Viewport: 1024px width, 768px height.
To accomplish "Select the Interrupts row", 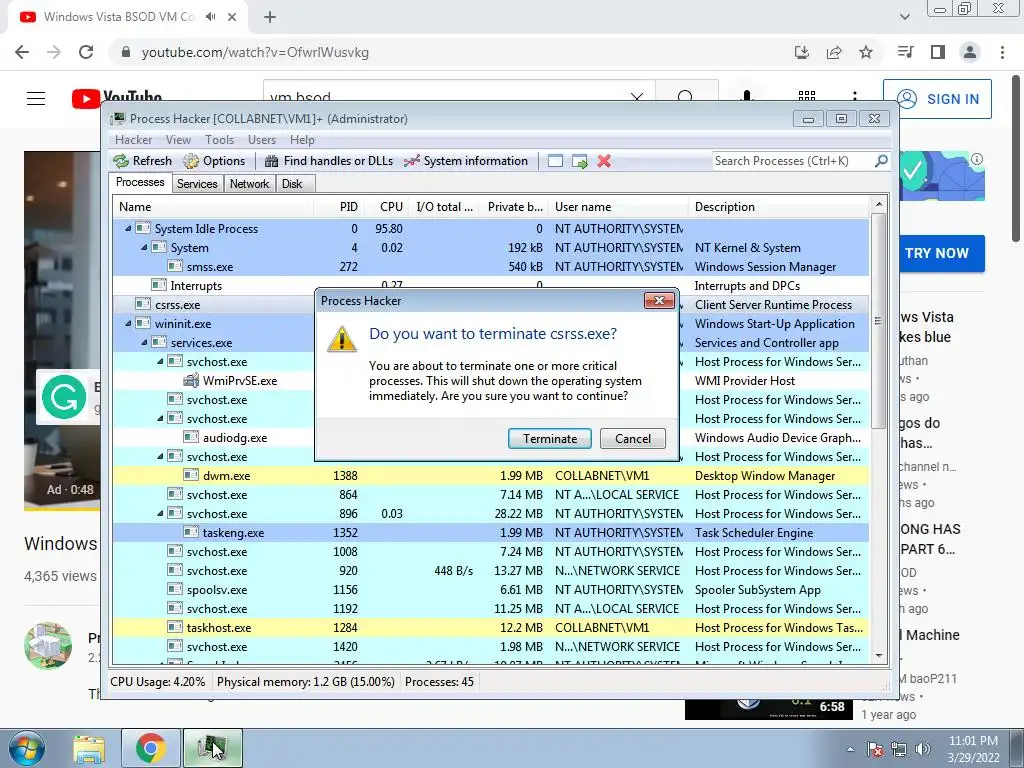I will [x=491, y=286].
